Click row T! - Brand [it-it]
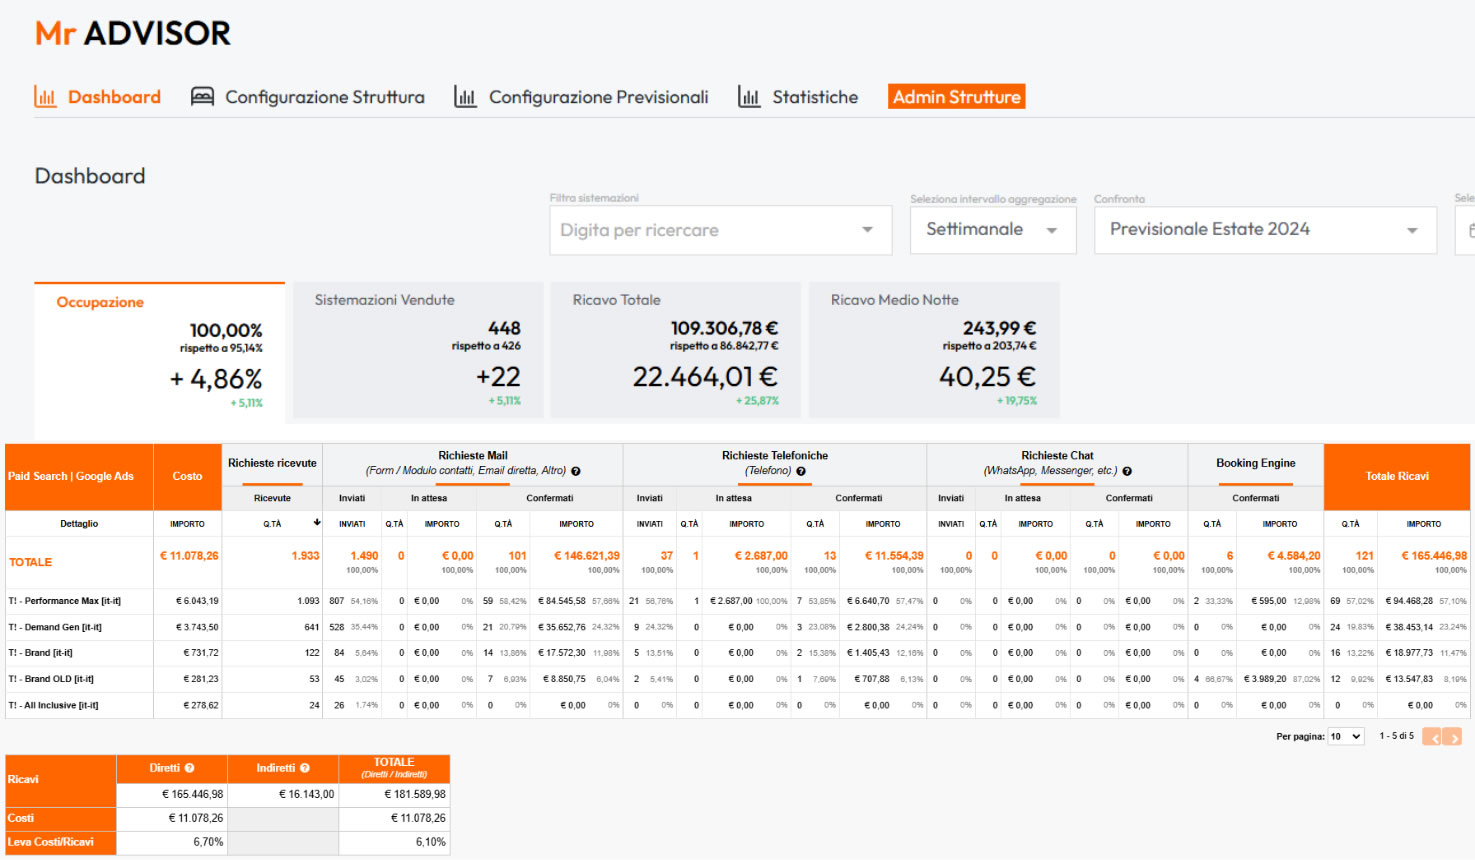This screenshot has width=1475, height=860. 41,653
